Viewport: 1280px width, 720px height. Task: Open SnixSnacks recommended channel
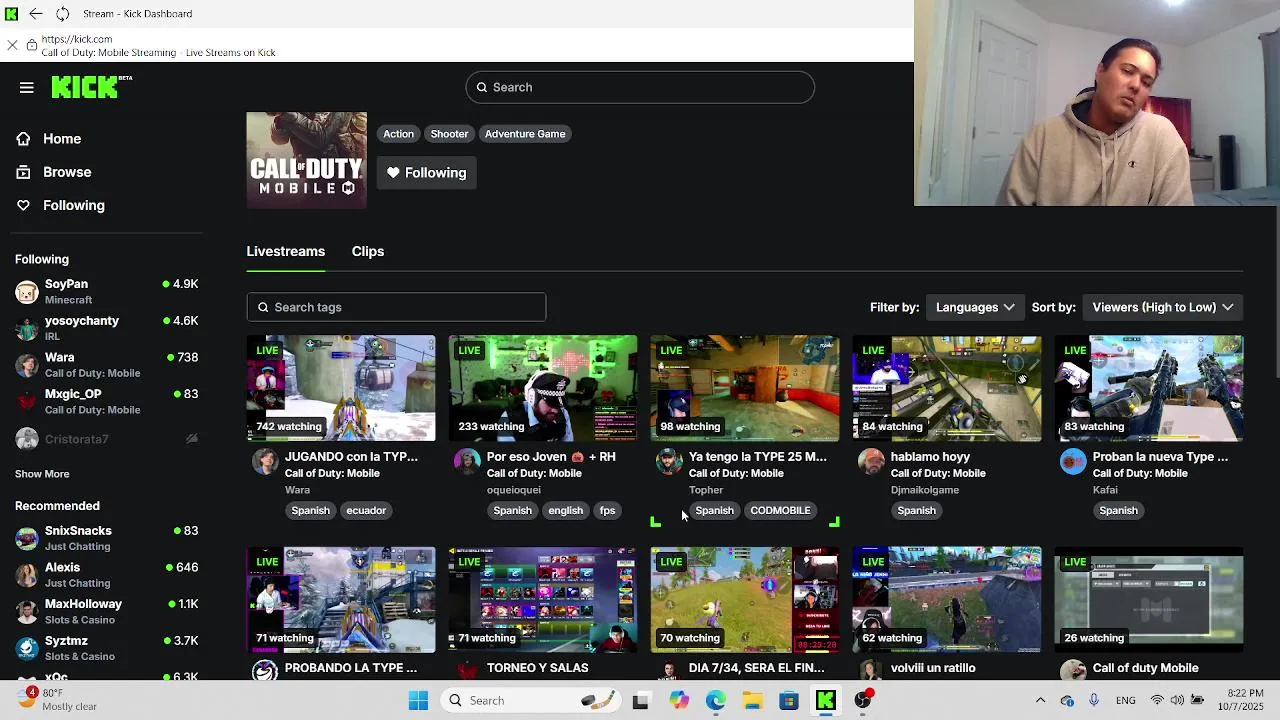pos(106,538)
